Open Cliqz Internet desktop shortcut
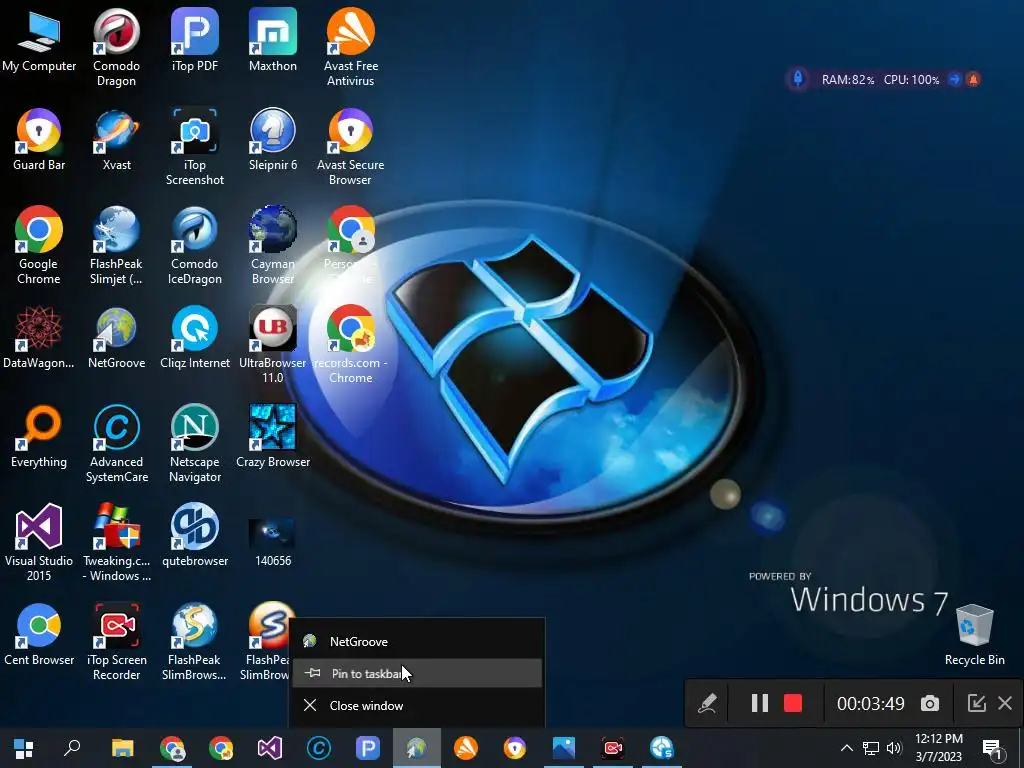 tap(195, 337)
